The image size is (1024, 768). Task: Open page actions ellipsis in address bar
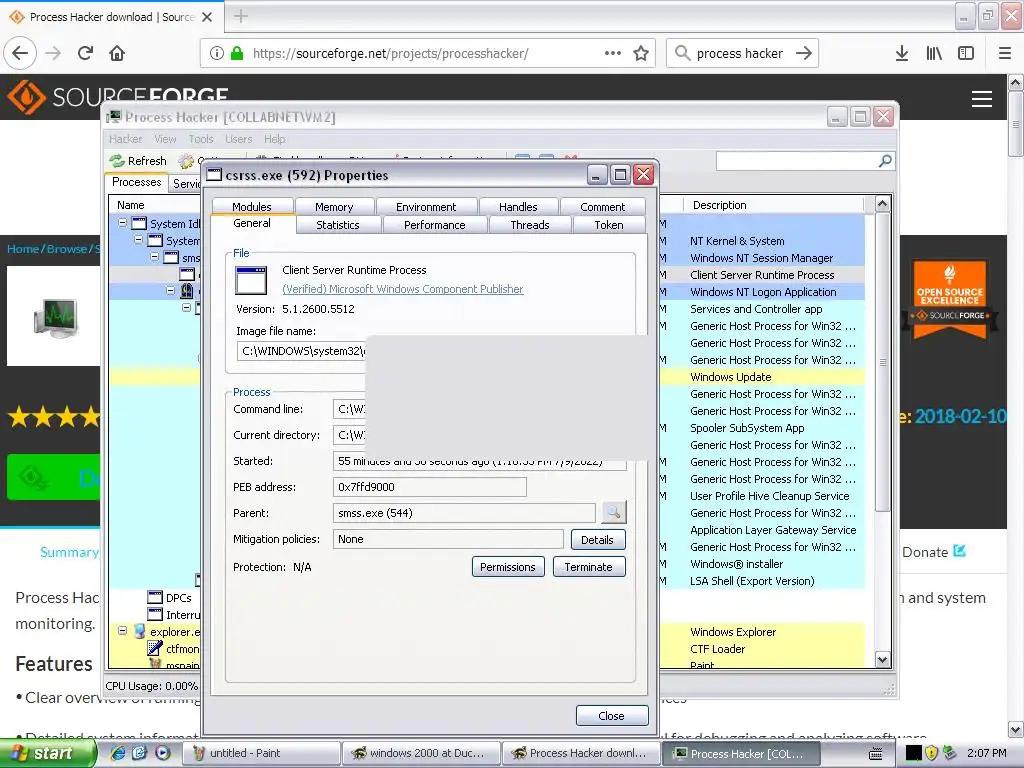(613, 53)
